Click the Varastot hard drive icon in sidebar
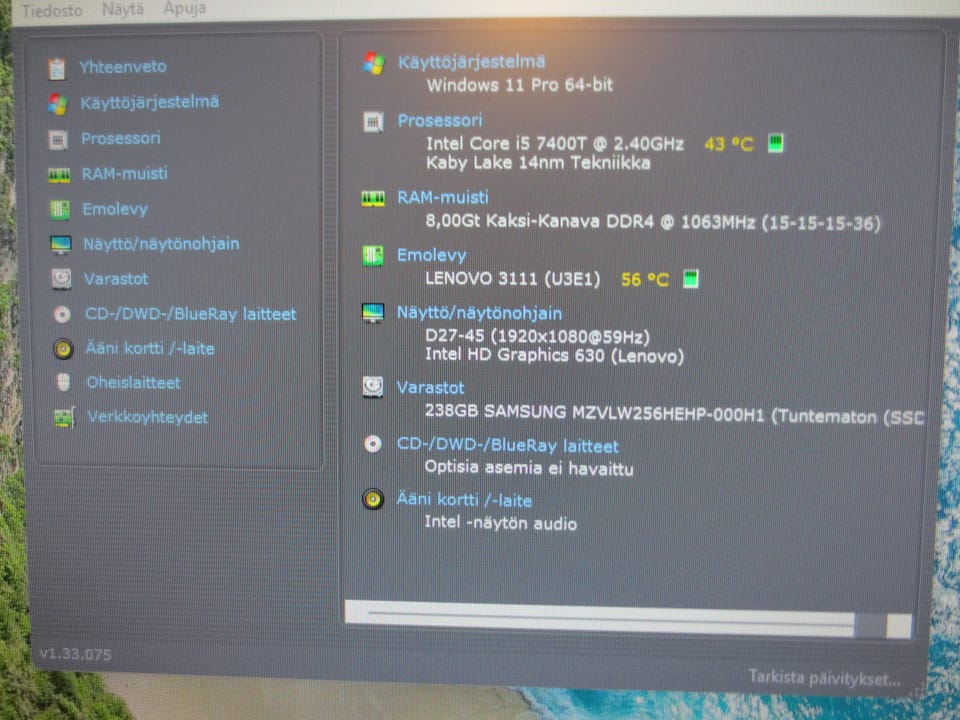 [x=61, y=279]
